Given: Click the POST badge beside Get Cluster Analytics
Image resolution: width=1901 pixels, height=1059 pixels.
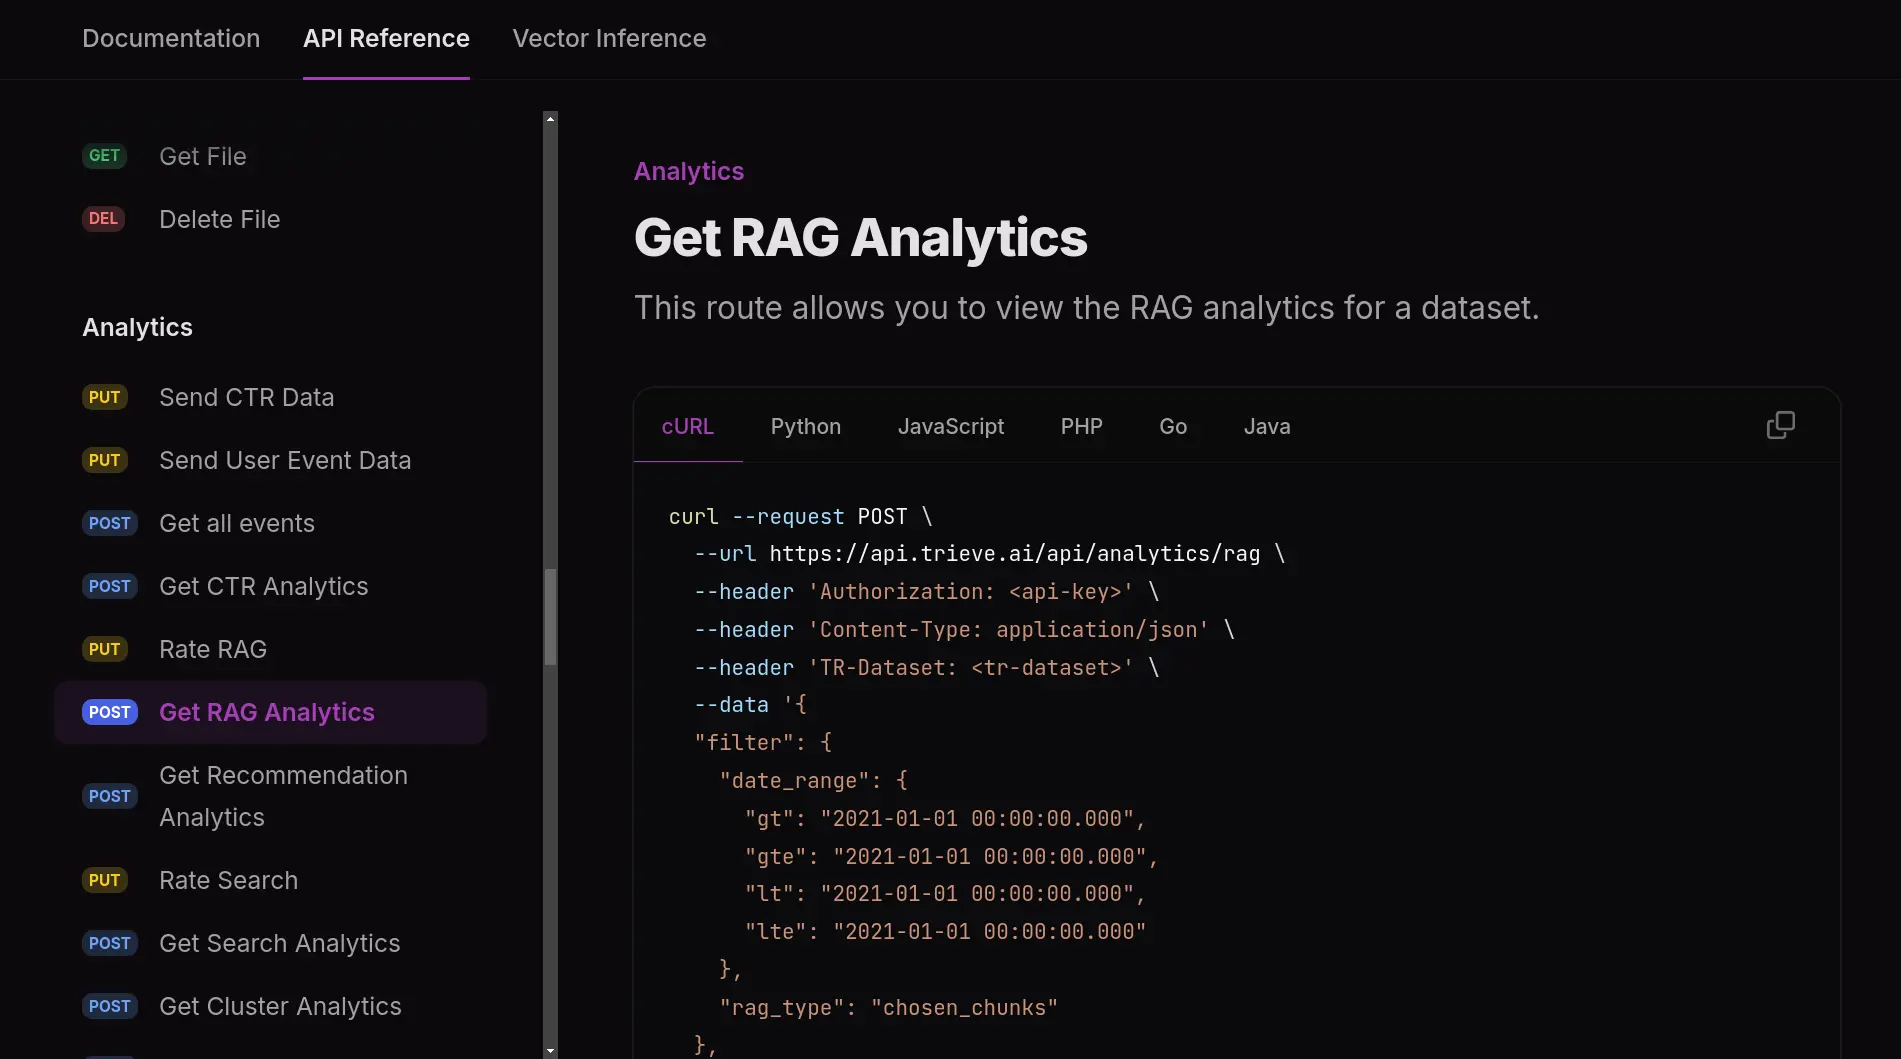Looking at the screenshot, I should (110, 1006).
